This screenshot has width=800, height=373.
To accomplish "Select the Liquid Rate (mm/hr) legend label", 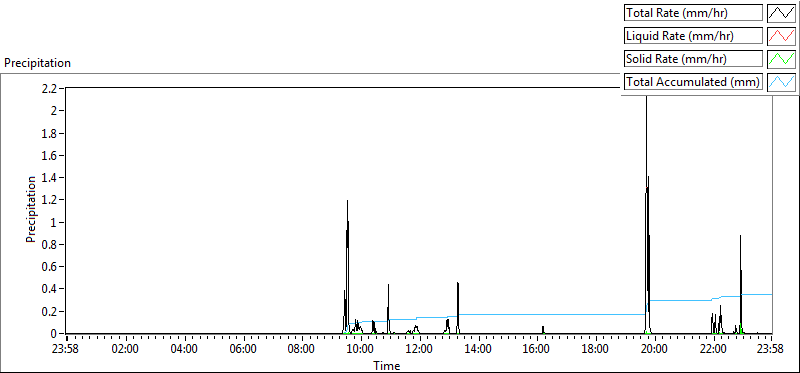I will [693, 36].
